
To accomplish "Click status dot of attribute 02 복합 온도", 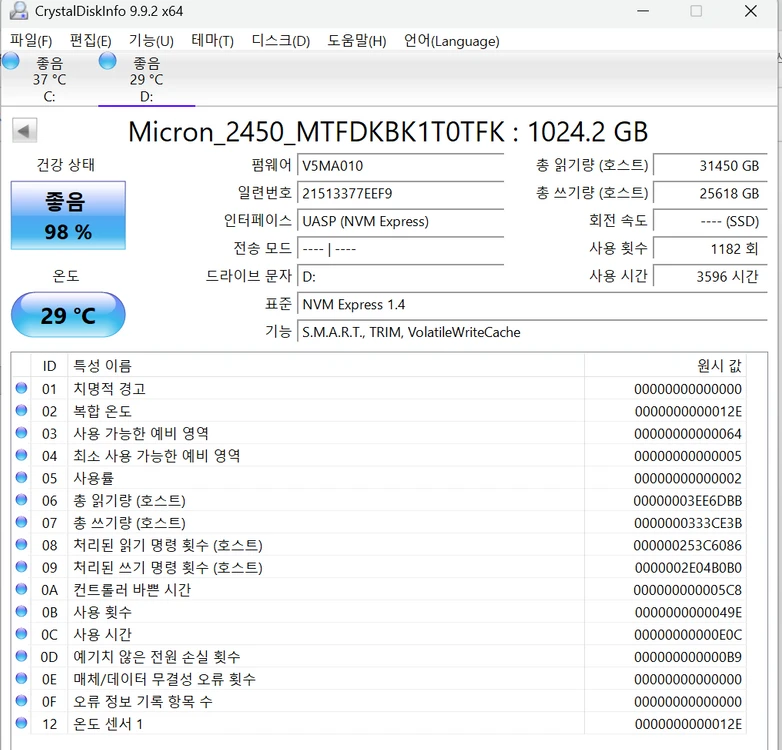I will point(21,410).
